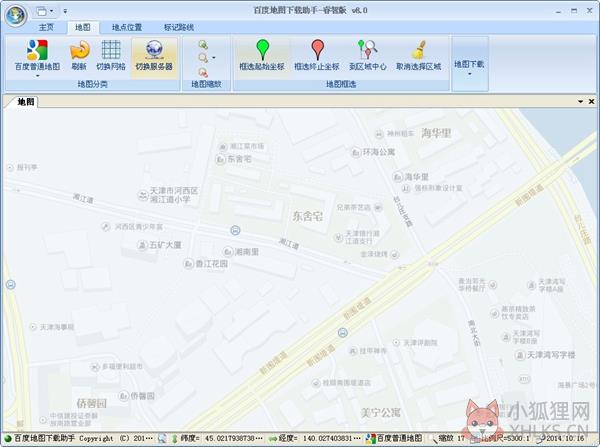The image size is (600, 447).
Task: Minimize the application window
Action: tap(558, 11)
